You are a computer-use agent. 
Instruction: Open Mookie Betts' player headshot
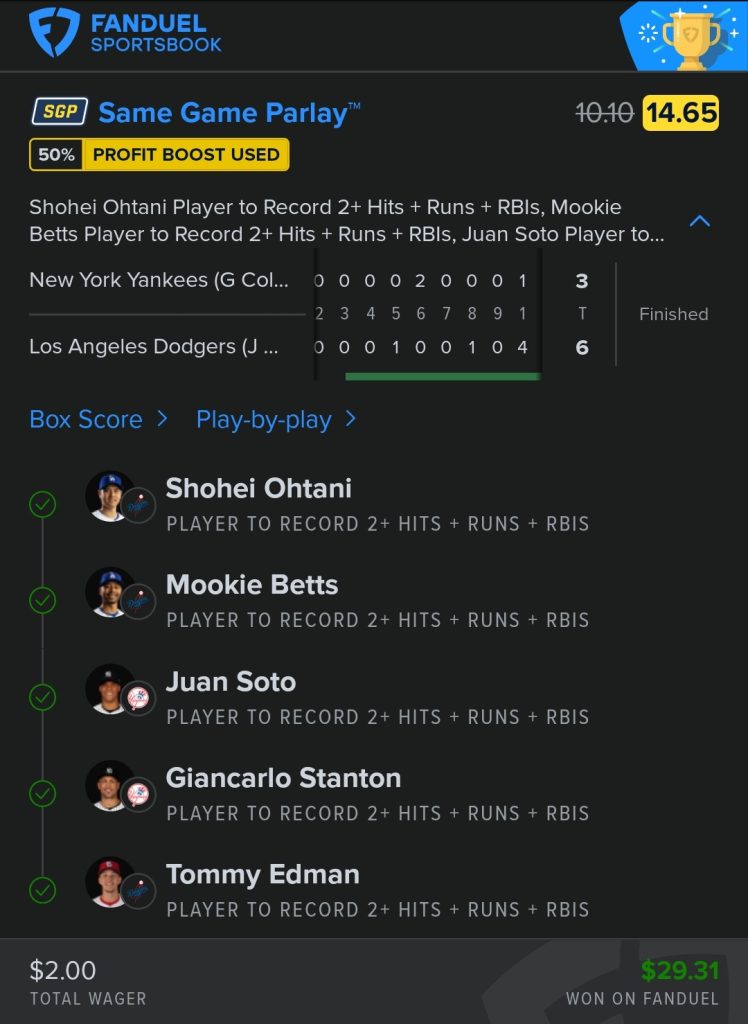point(109,592)
